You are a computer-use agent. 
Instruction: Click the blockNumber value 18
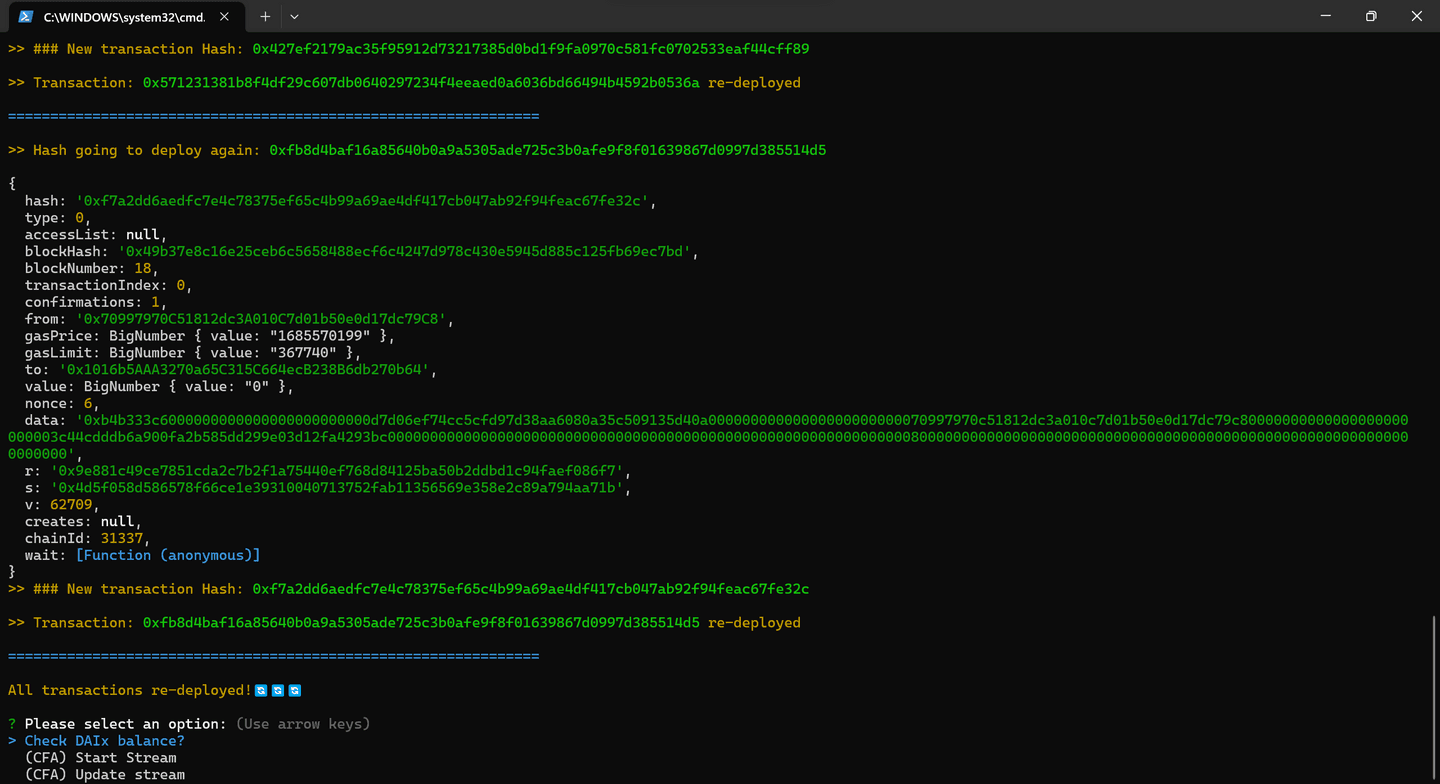[x=142, y=269]
